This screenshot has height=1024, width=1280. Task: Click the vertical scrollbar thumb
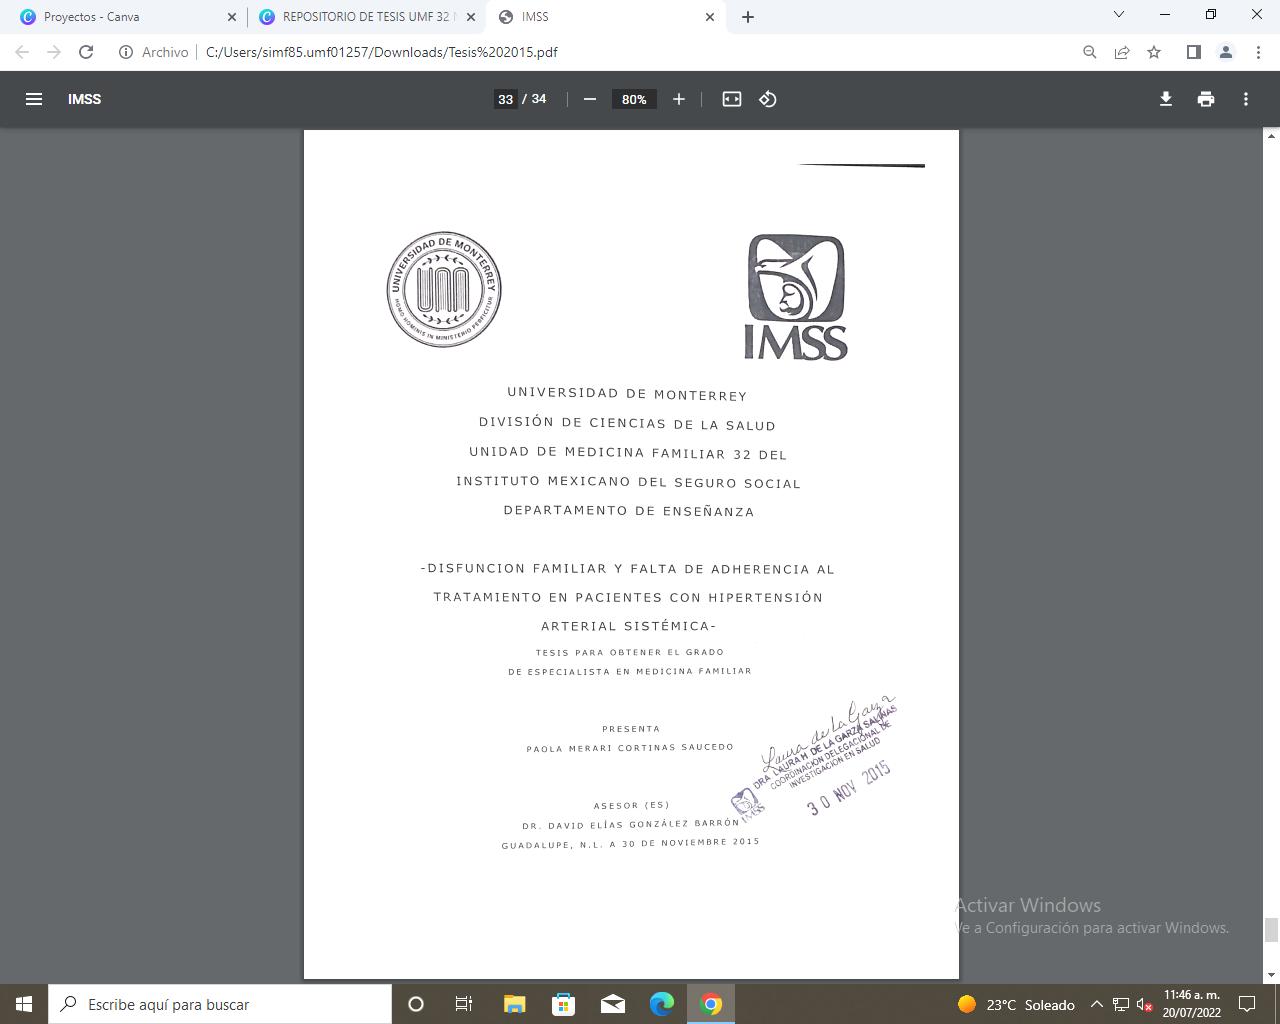point(1272,930)
